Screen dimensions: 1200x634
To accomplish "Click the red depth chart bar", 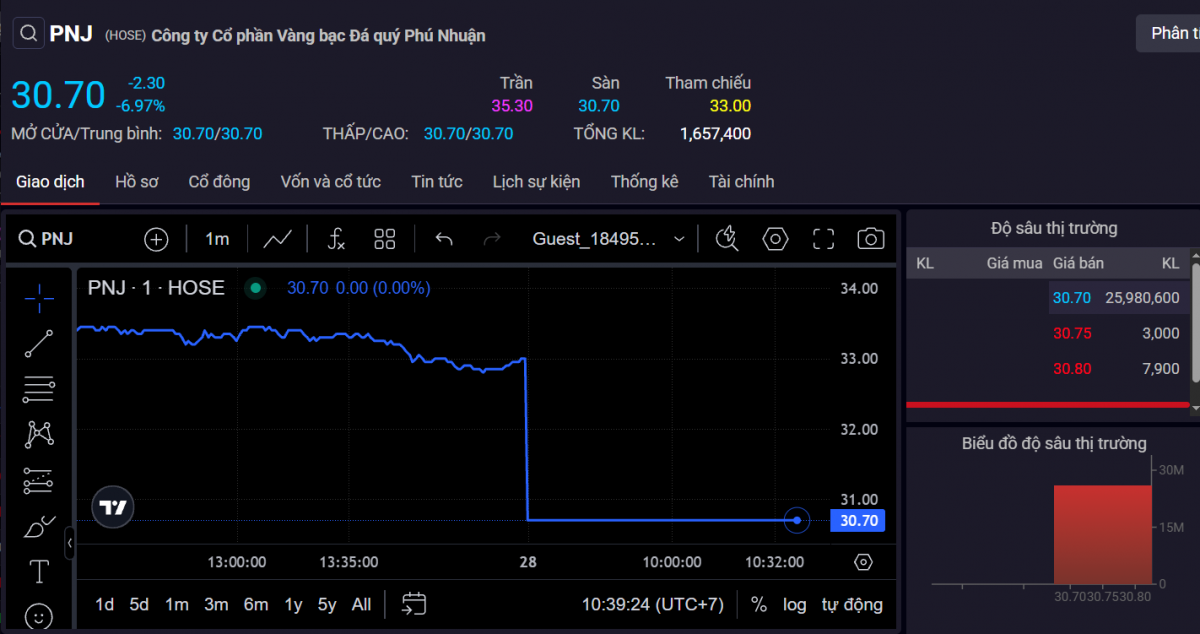I will [1102, 534].
